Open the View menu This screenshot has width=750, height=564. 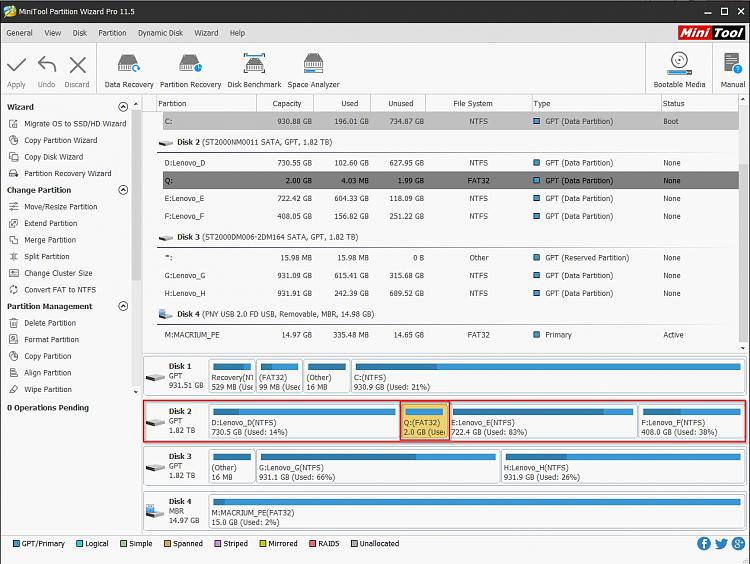(x=53, y=33)
